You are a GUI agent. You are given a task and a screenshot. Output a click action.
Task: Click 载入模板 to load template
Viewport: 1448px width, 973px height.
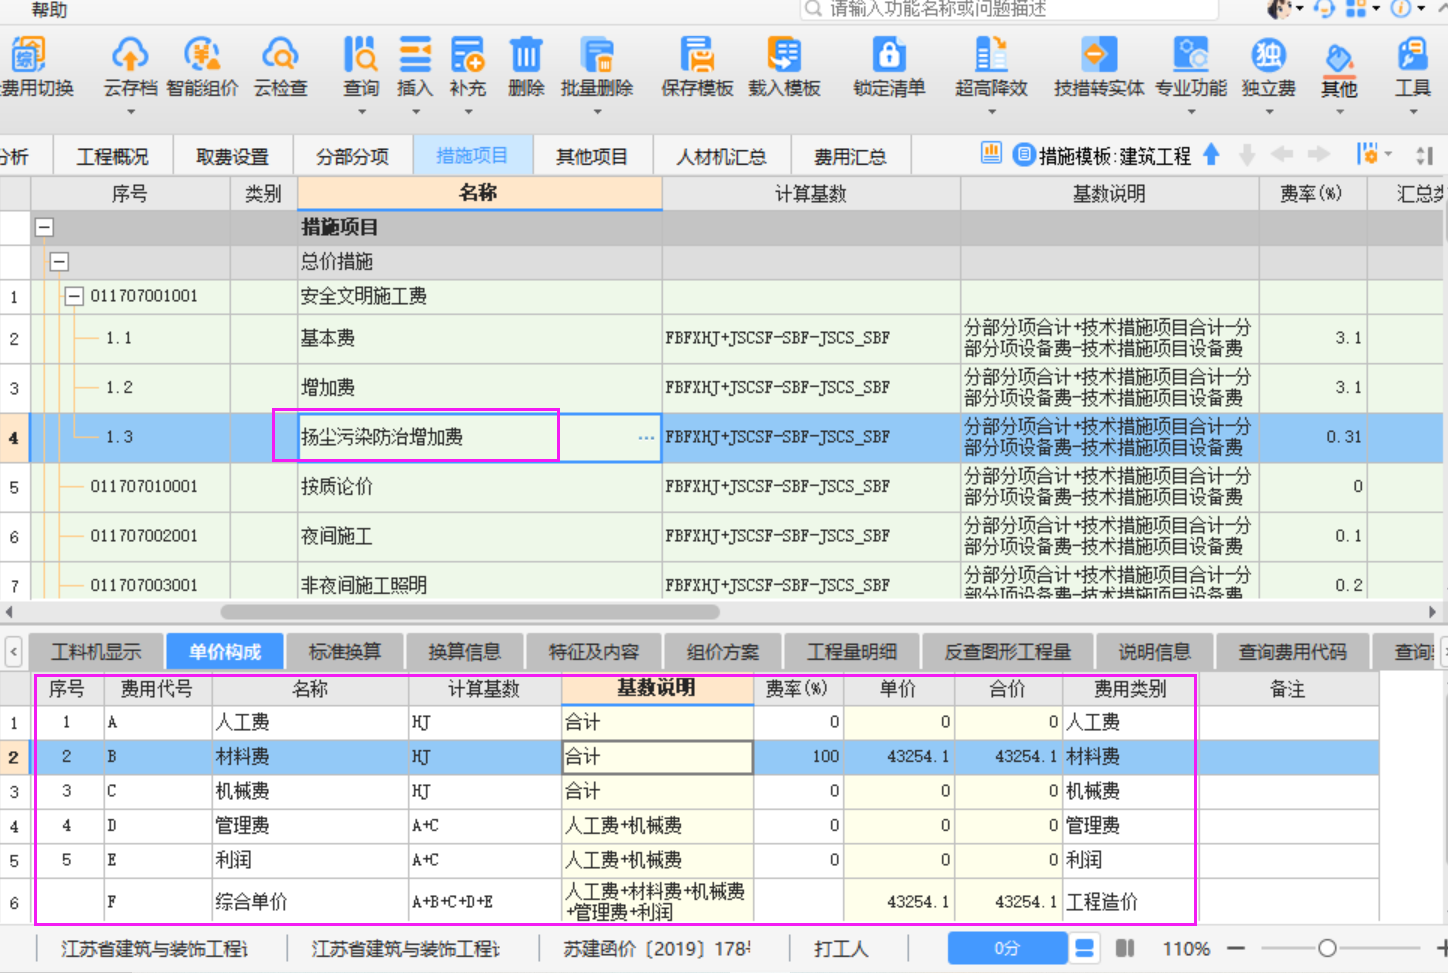tap(784, 67)
